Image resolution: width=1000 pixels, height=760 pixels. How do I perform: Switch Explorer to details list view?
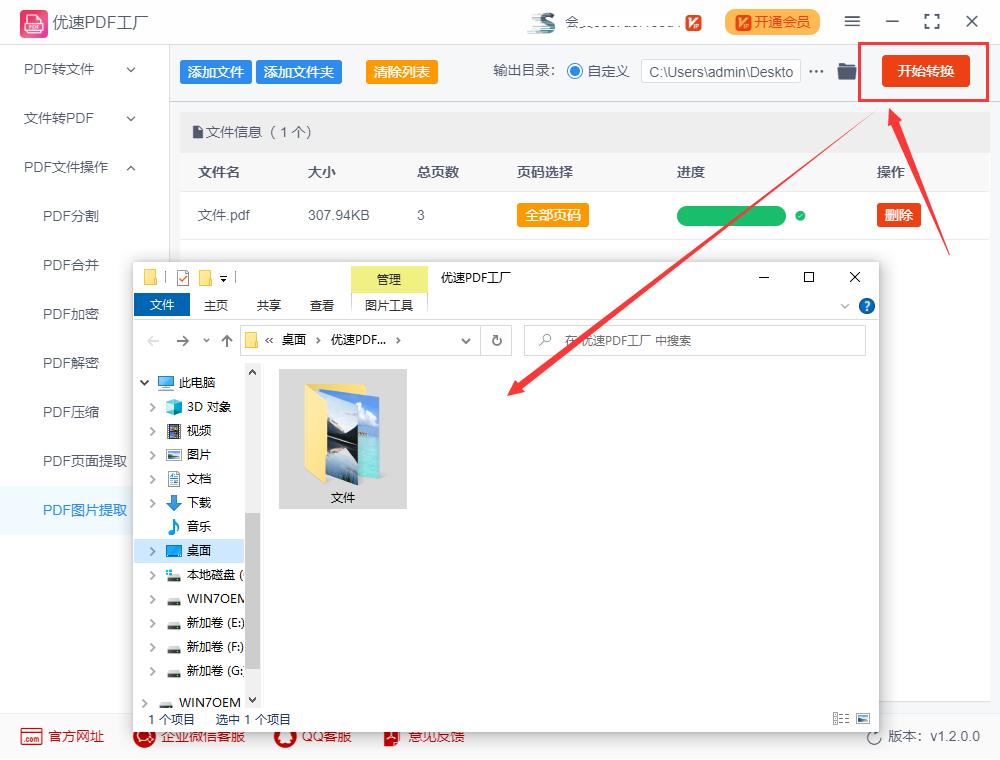pyautogui.click(x=843, y=718)
